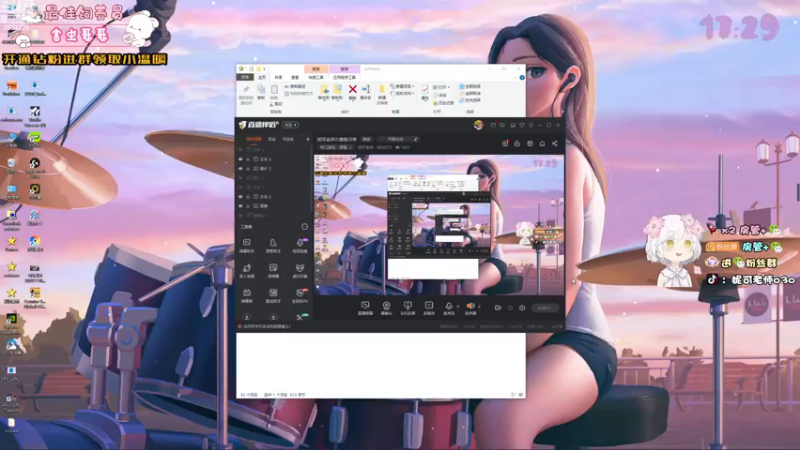Click the gift box icon with red badge

point(505,143)
